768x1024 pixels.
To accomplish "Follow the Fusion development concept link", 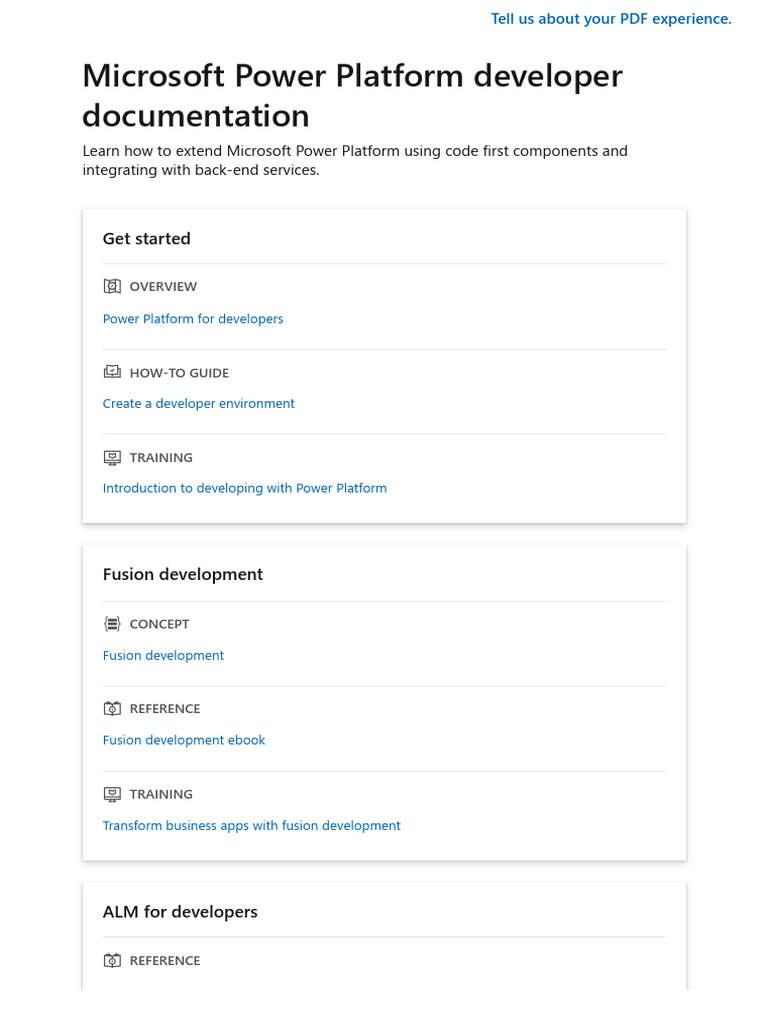I will pyautogui.click(x=163, y=656).
